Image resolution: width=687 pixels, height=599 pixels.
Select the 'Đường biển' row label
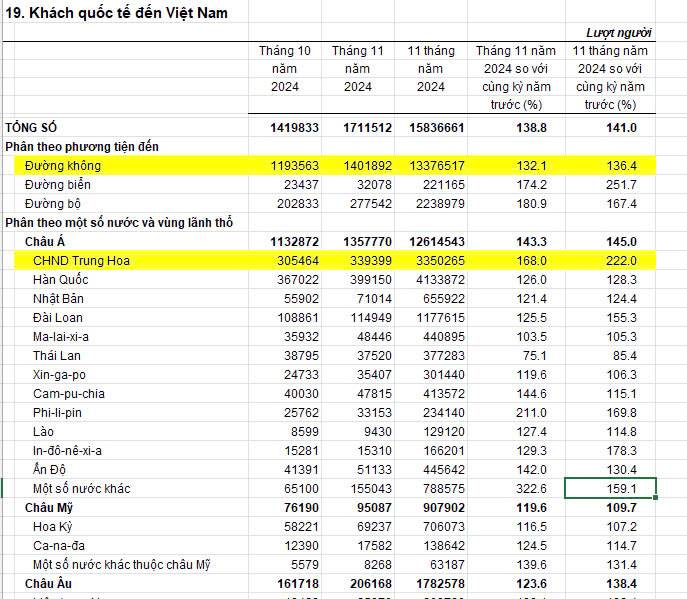[x=58, y=184]
